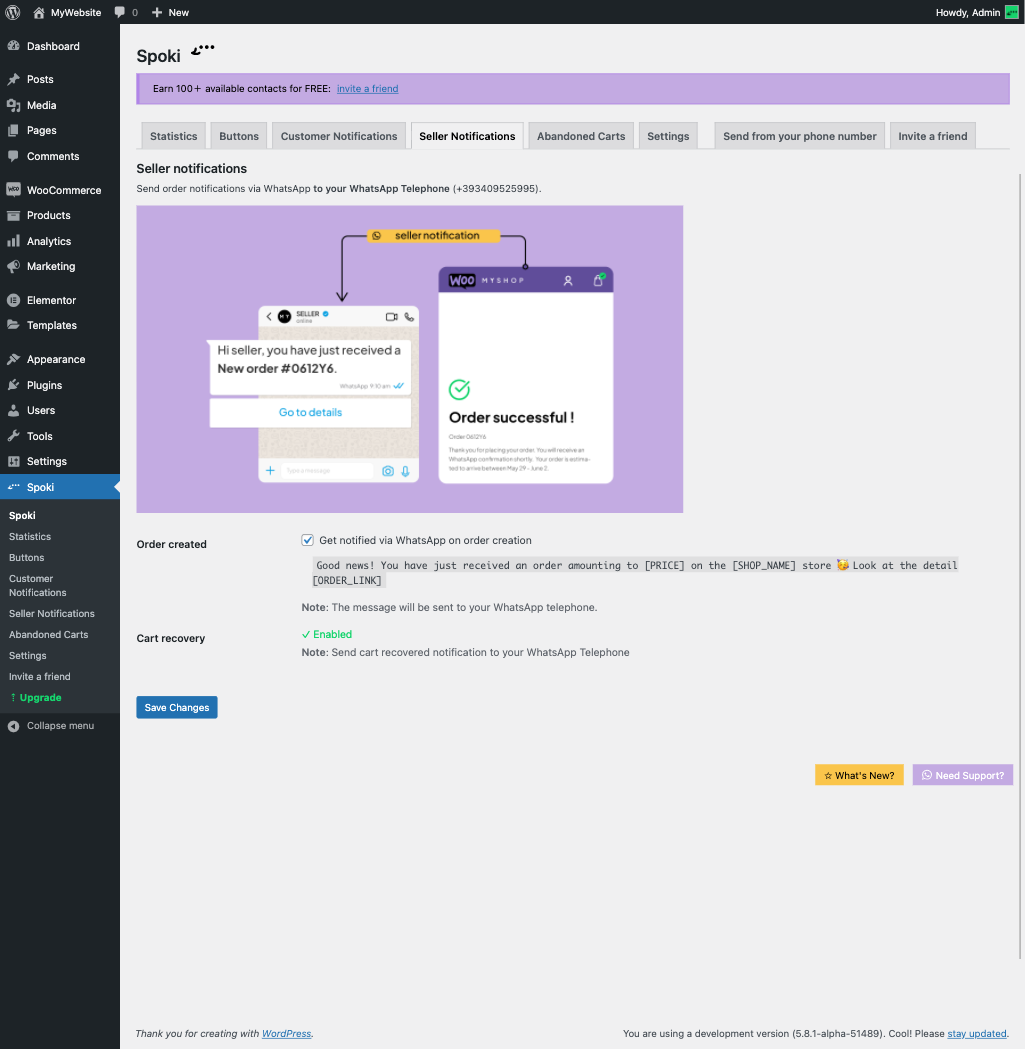Click the WordPress logo icon
This screenshot has height=1049, width=1025.
[13, 12]
